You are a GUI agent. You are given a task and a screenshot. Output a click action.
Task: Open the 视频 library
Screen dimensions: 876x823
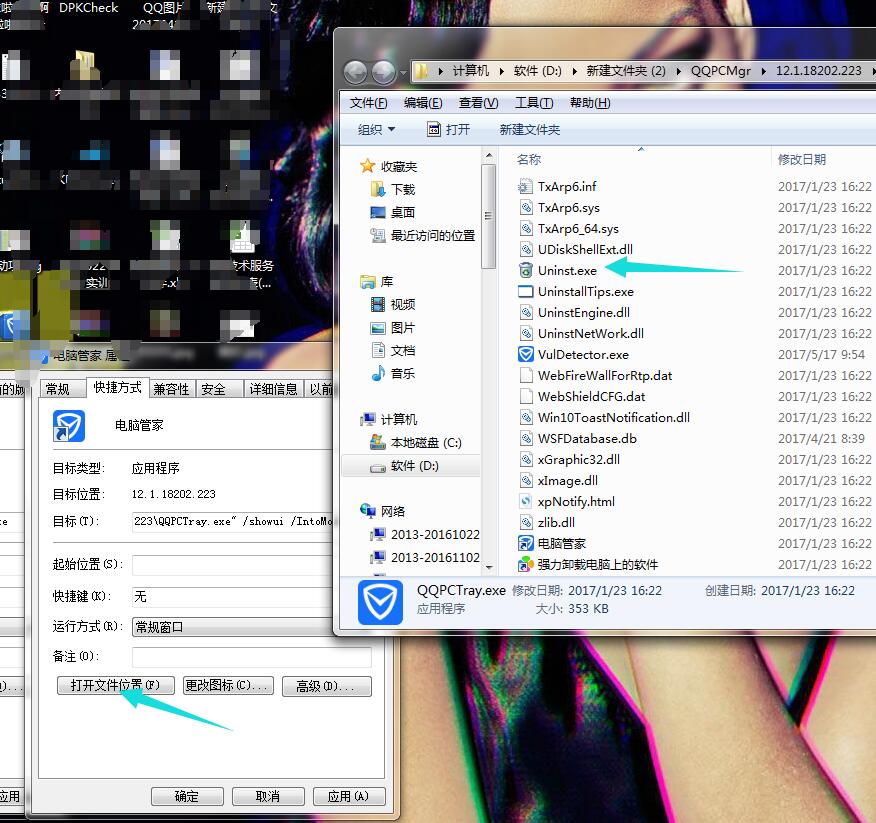393,305
